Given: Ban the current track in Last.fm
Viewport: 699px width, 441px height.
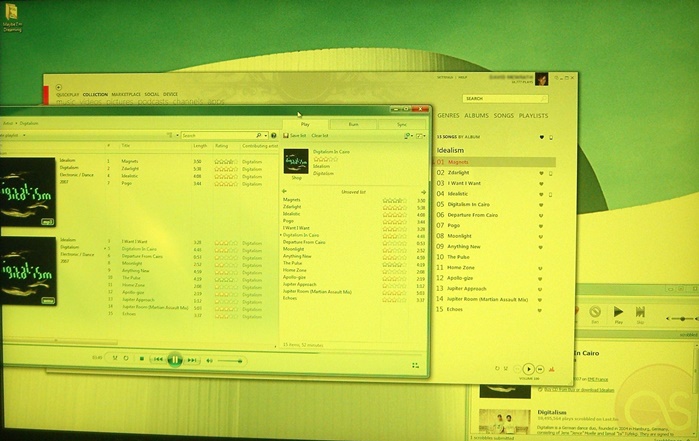Looking at the screenshot, I should click(x=595, y=313).
